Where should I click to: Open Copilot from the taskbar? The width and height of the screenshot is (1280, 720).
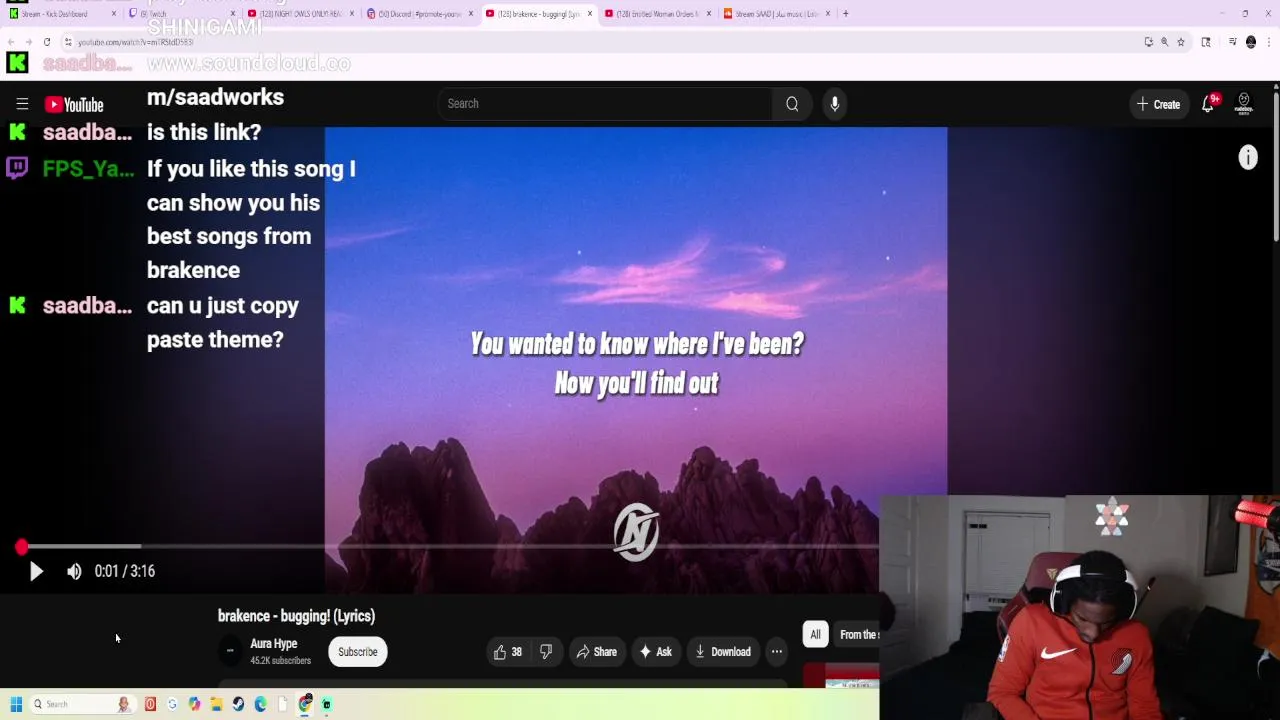(x=194, y=704)
